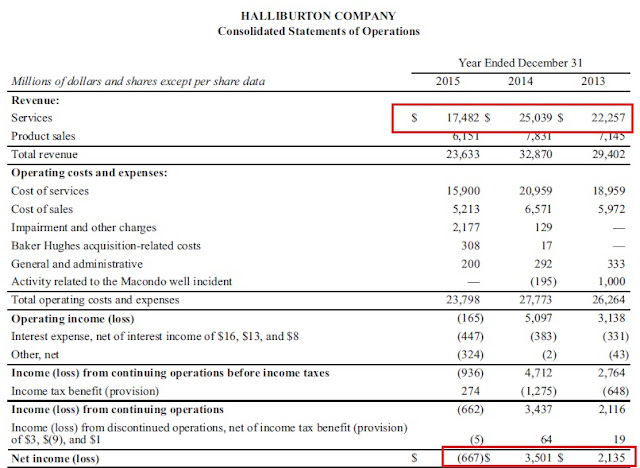
Task: Click pre-tax income value 4,712
Action: pos(538,373)
